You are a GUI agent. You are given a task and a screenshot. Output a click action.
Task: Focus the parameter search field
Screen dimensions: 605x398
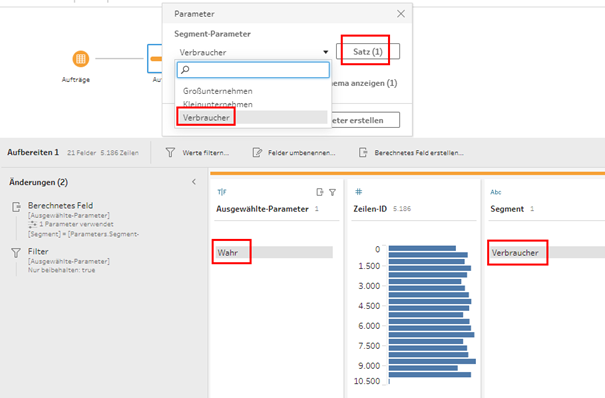253,70
